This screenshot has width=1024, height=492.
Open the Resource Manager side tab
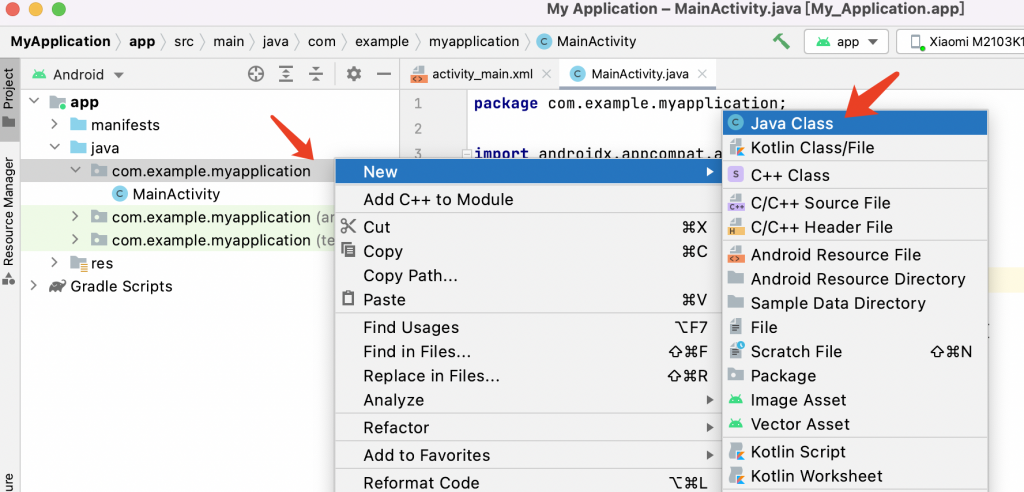click(9, 221)
